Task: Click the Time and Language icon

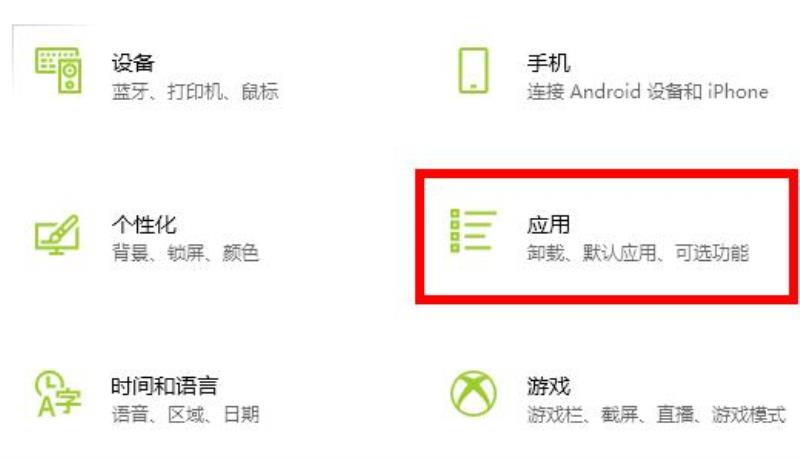Action: pos(58,393)
